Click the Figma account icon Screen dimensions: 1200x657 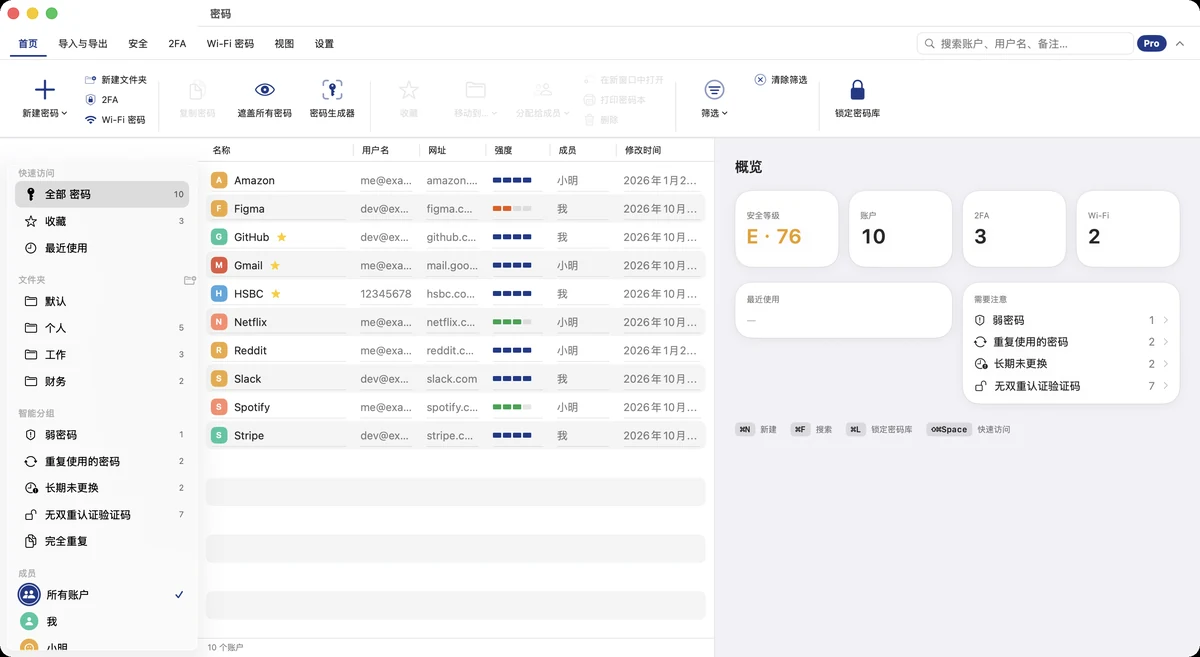[x=219, y=209]
